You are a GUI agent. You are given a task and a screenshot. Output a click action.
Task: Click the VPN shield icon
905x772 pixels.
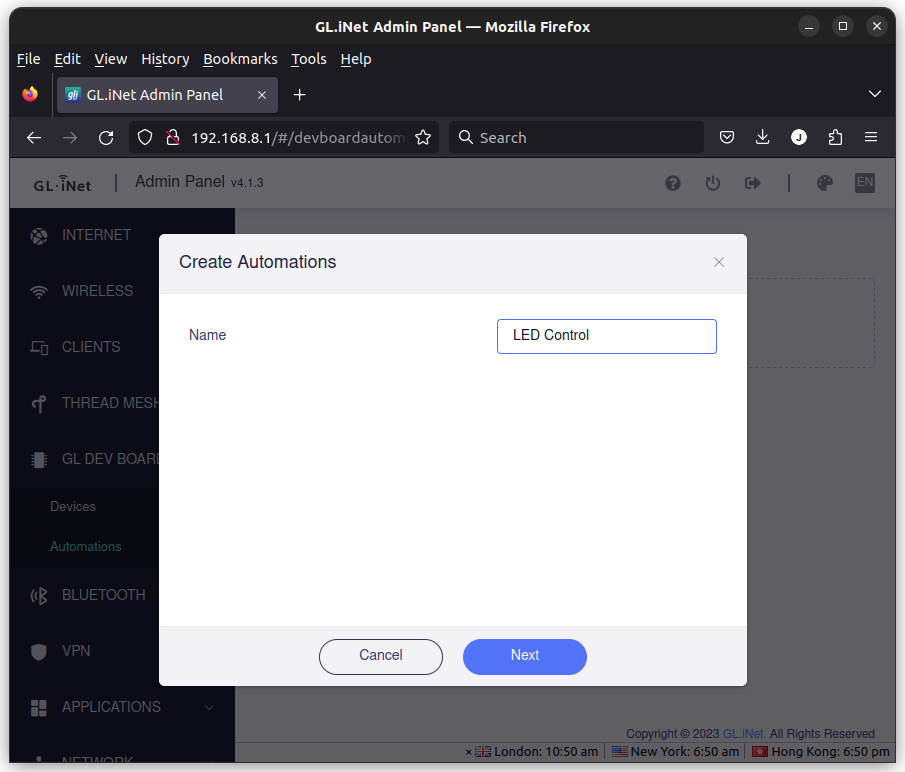coord(39,651)
